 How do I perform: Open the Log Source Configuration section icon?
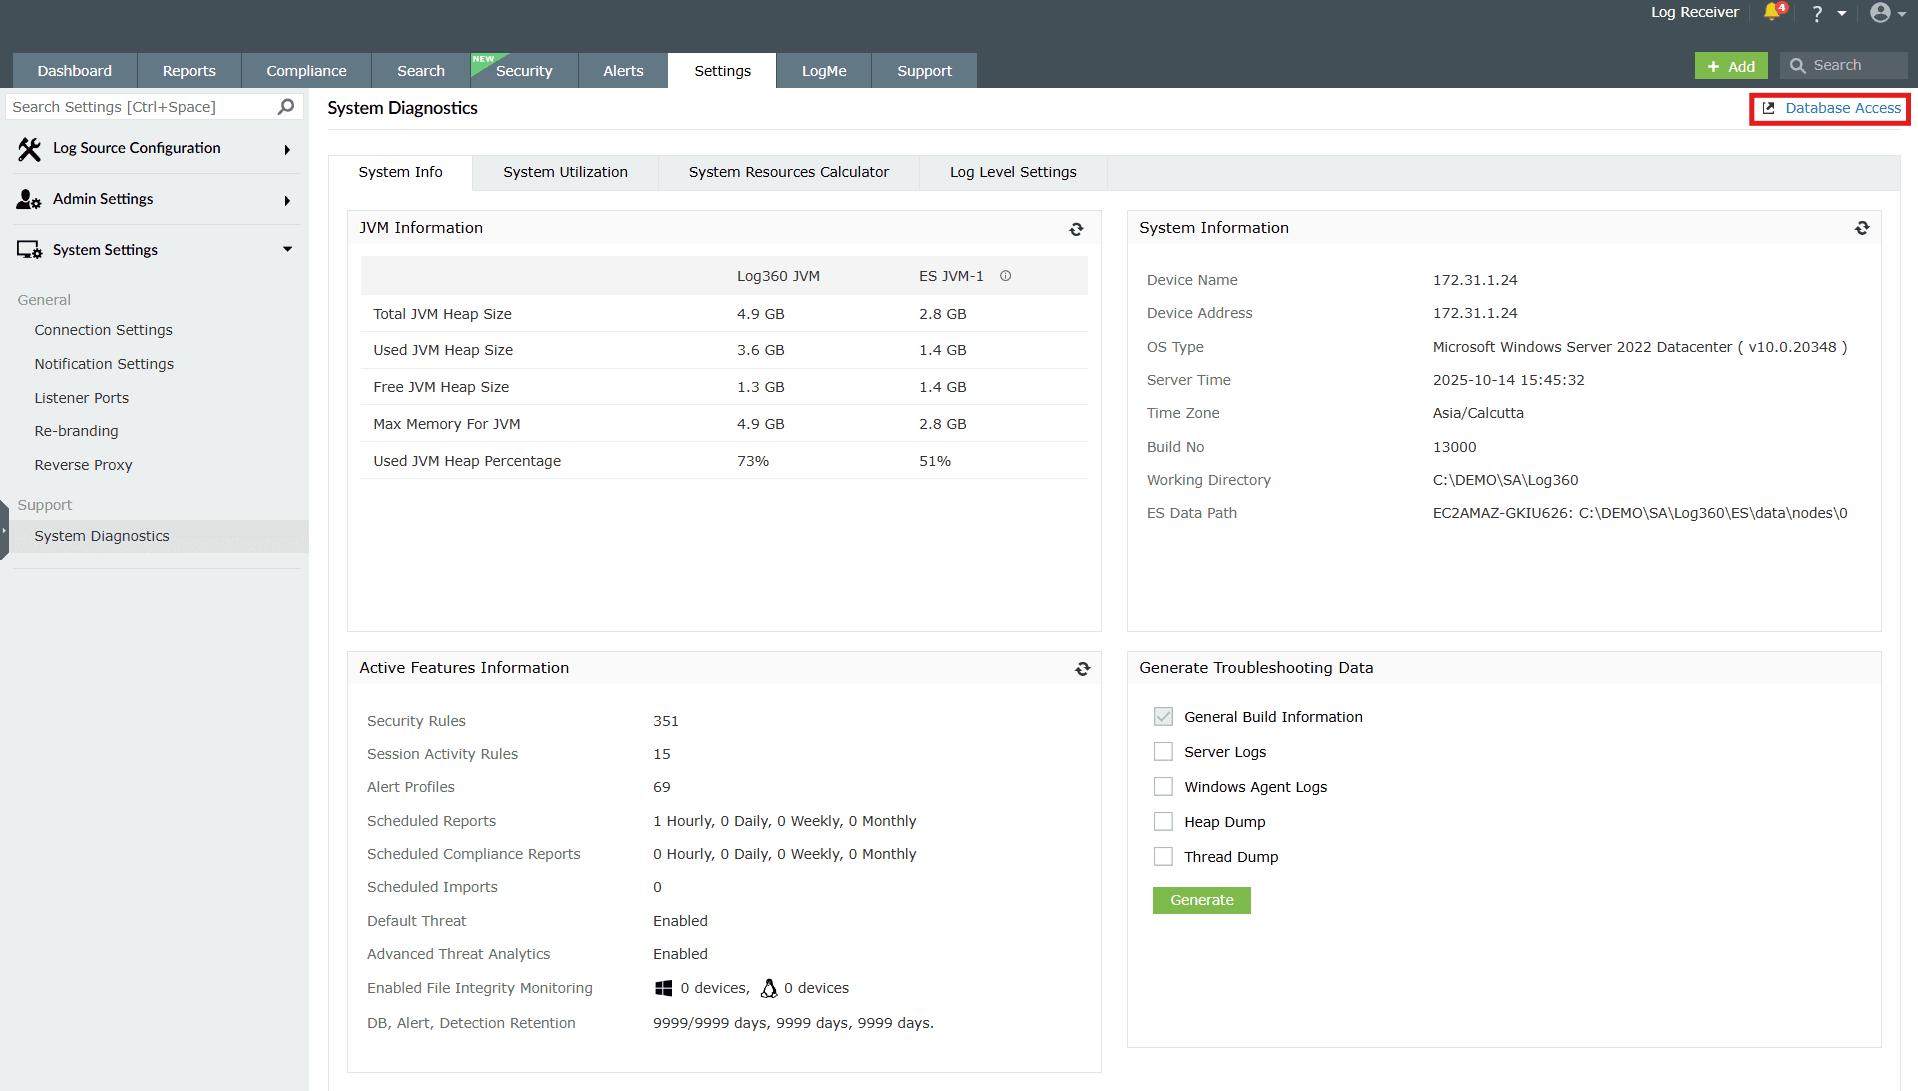[29, 148]
